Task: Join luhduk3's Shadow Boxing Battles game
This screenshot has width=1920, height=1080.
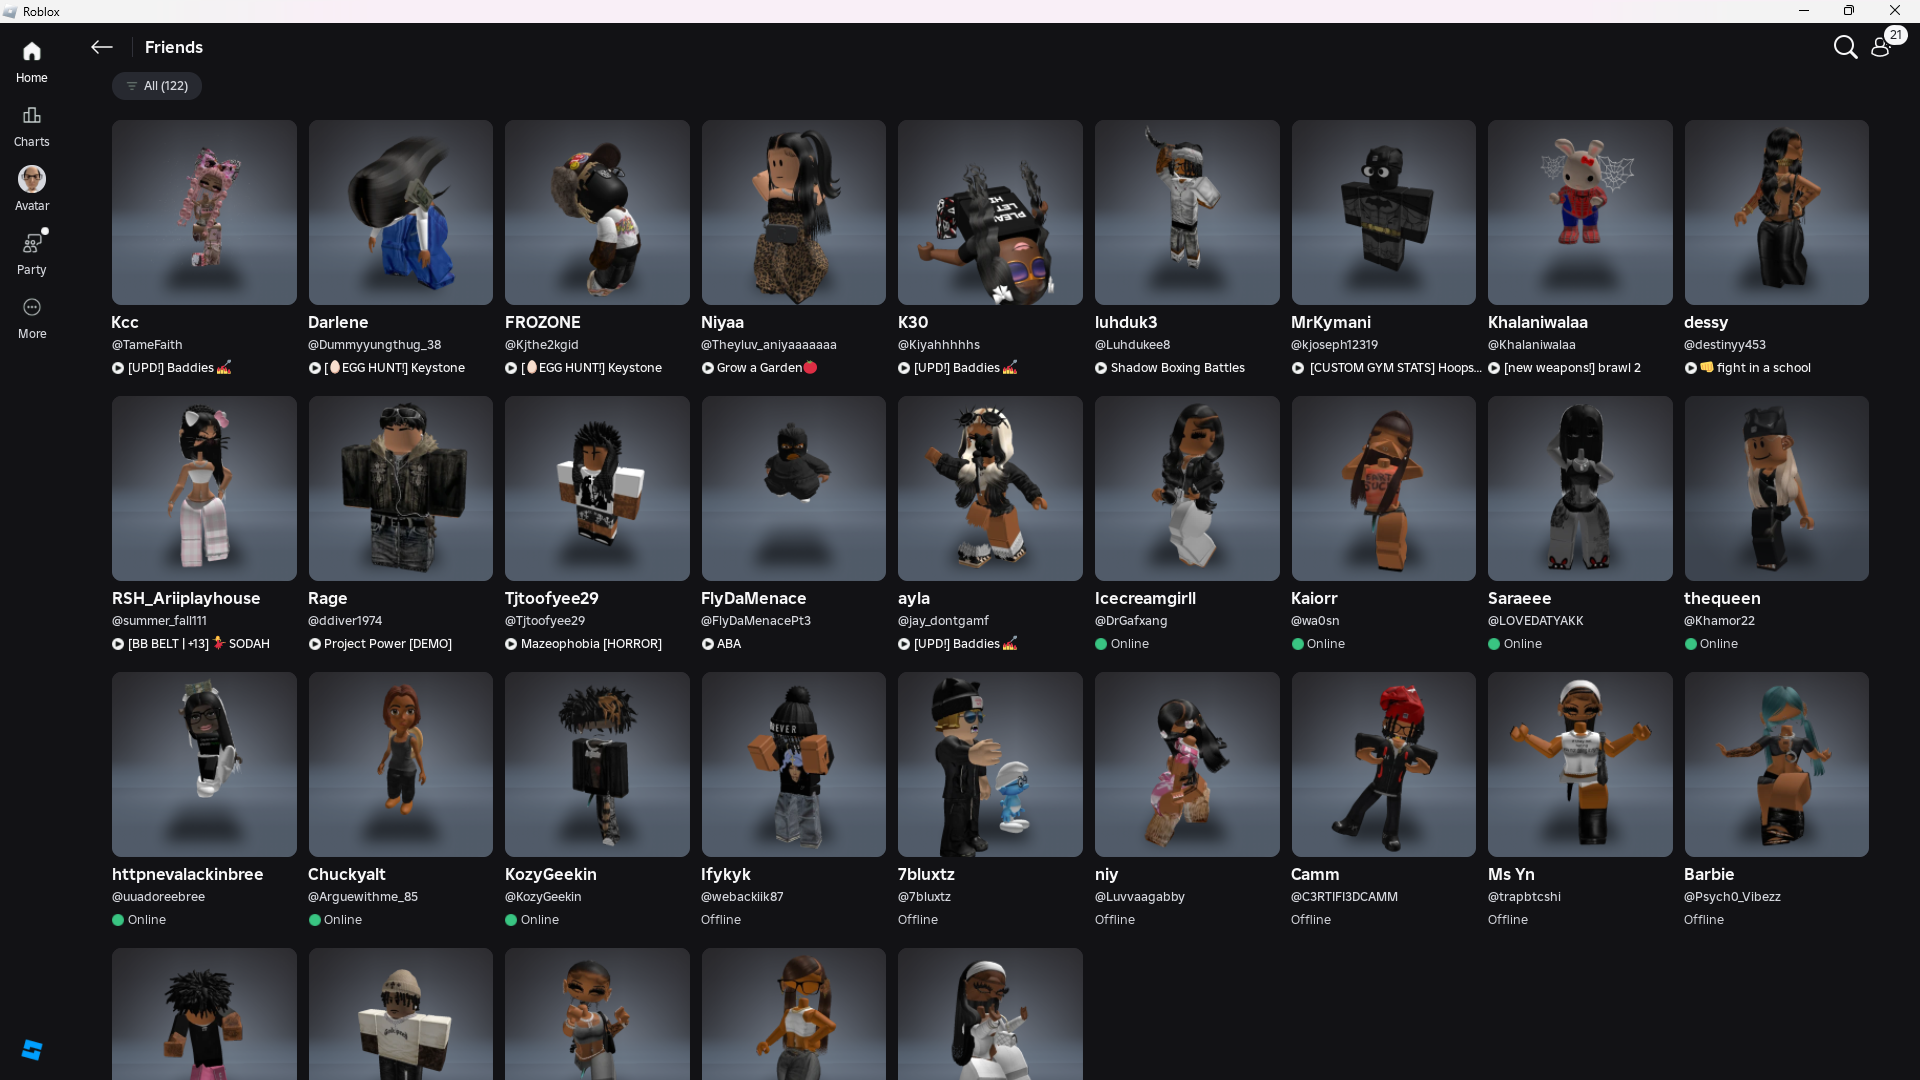Action: click(x=1176, y=368)
